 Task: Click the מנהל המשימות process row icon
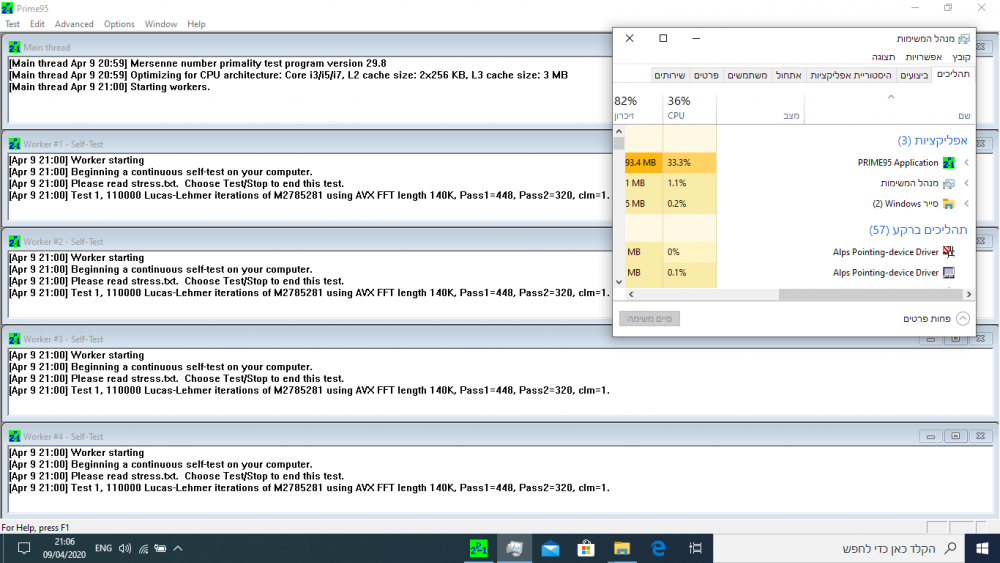tap(949, 183)
